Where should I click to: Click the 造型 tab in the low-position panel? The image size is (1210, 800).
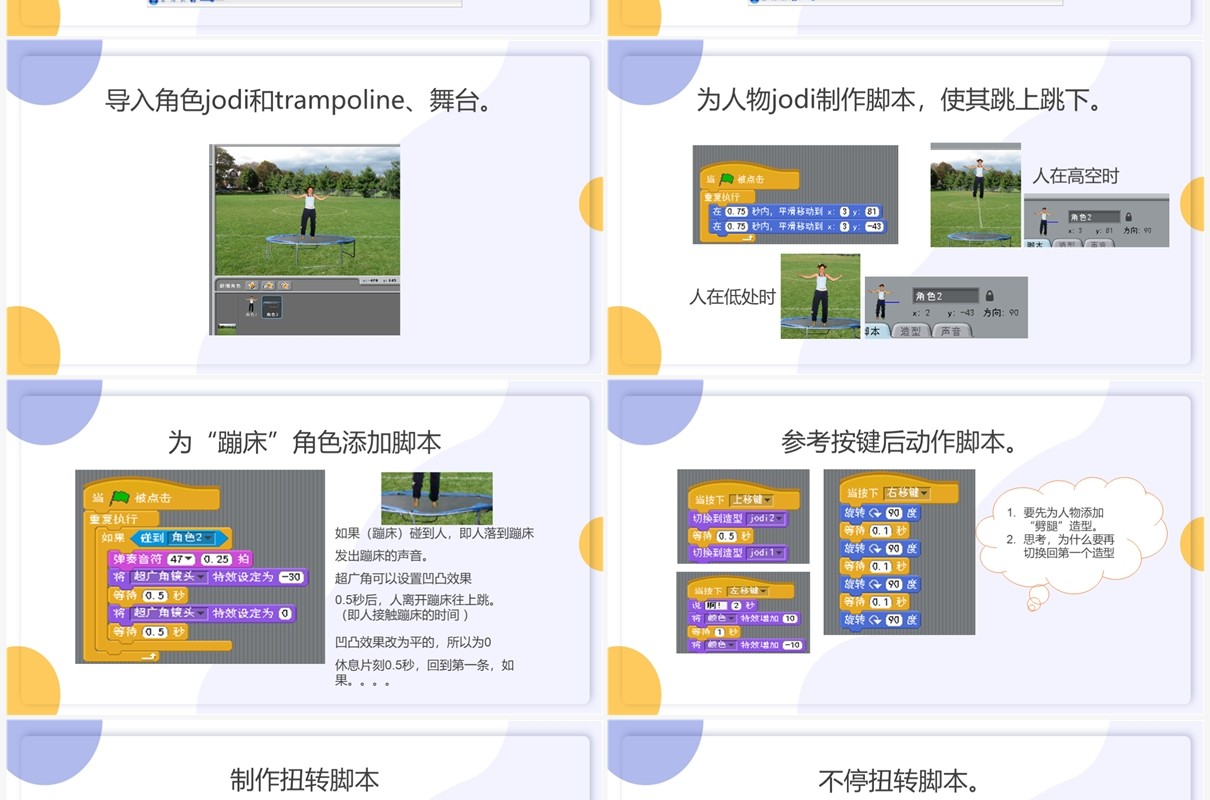point(909,331)
